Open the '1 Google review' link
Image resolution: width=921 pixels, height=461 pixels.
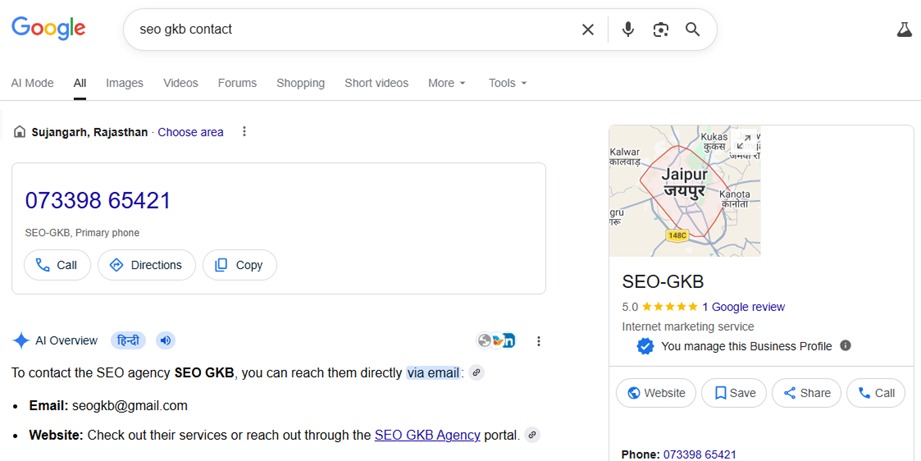[x=743, y=307]
